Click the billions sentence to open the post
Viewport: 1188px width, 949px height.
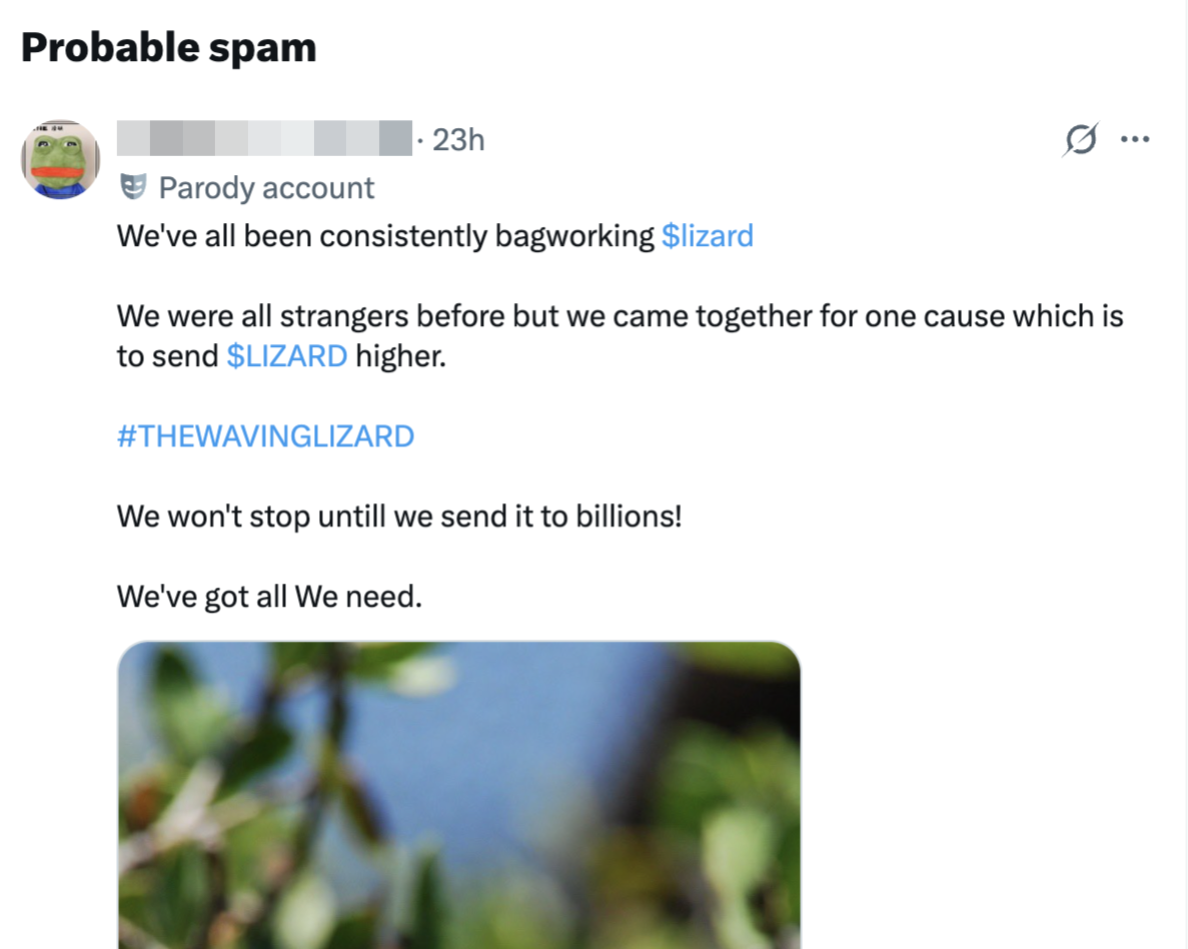pyautogui.click(x=399, y=516)
